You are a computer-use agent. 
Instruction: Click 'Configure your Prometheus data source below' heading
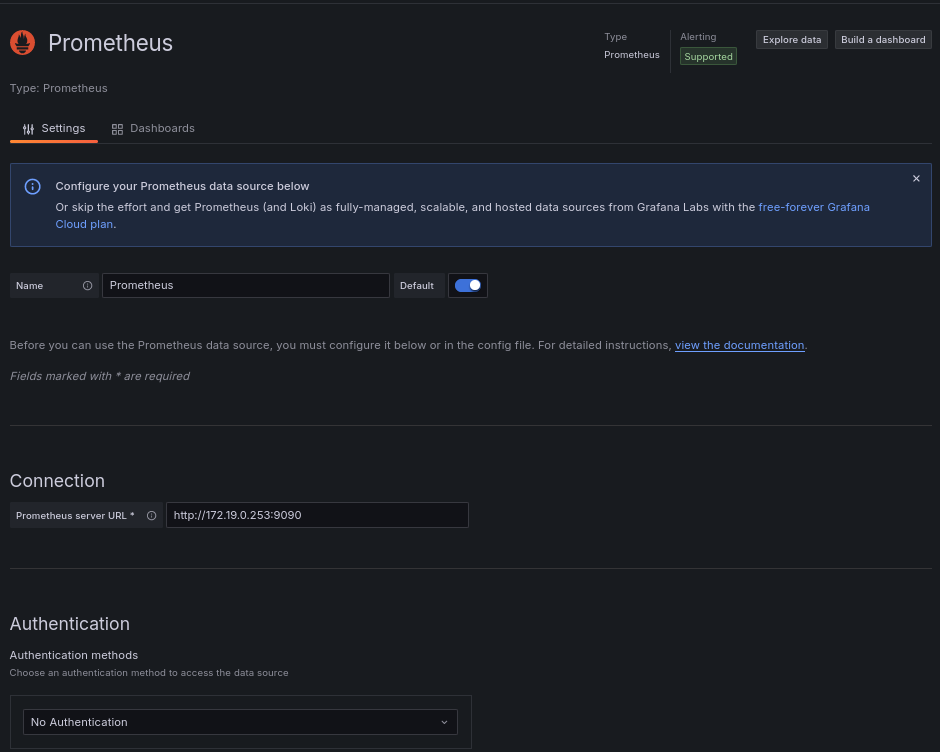(x=182, y=186)
